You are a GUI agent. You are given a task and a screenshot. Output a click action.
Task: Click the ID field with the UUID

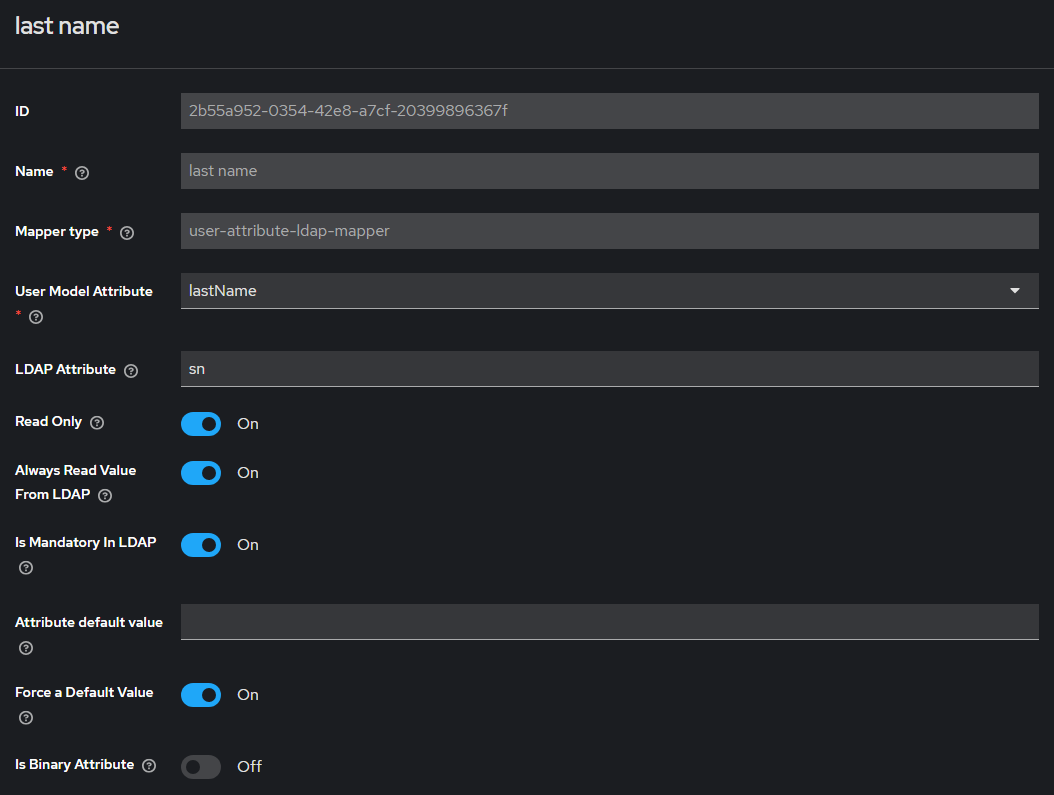coord(609,111)
